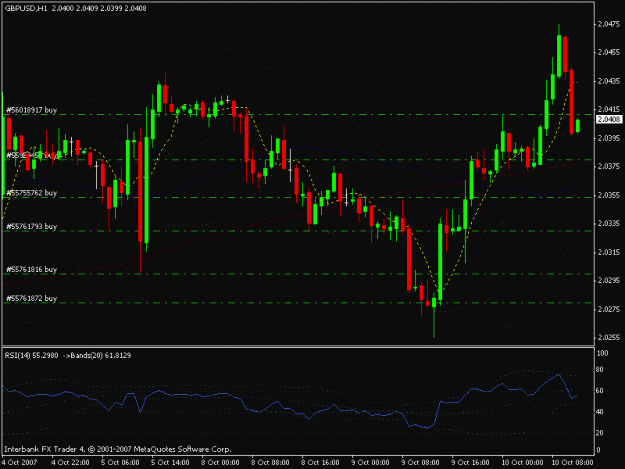Click the RSI scale value 40
Viewport: 625px width, 469px height.
pos(601,412)
